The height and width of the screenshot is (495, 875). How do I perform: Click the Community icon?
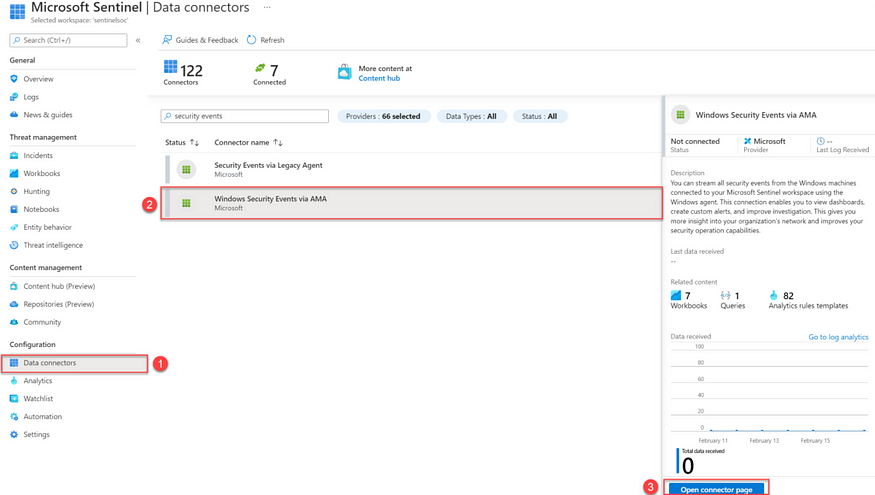point(14,322)
